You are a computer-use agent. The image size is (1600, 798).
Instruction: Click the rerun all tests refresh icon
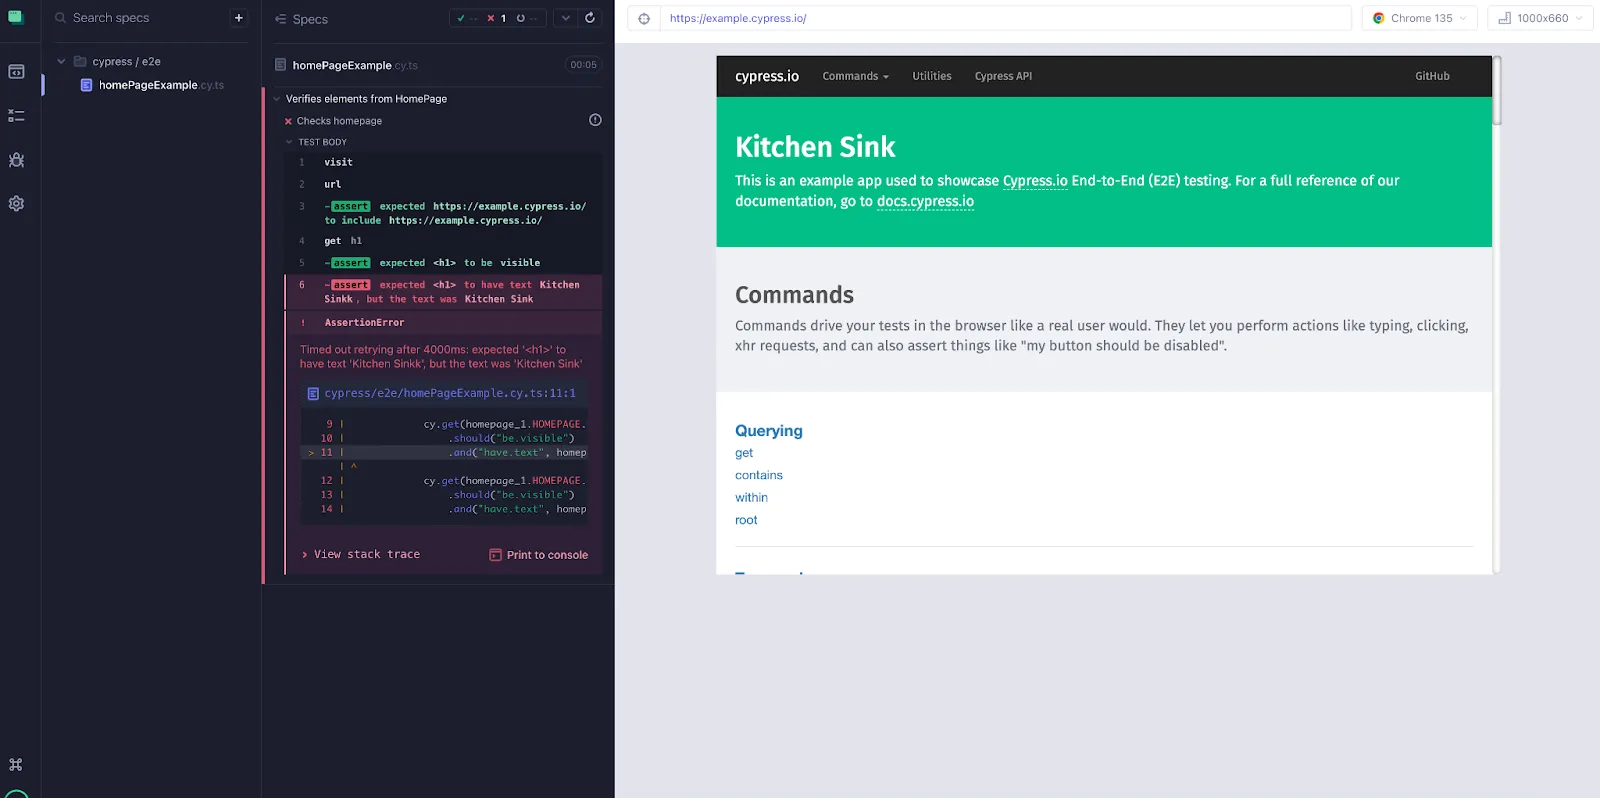point(590,18)
